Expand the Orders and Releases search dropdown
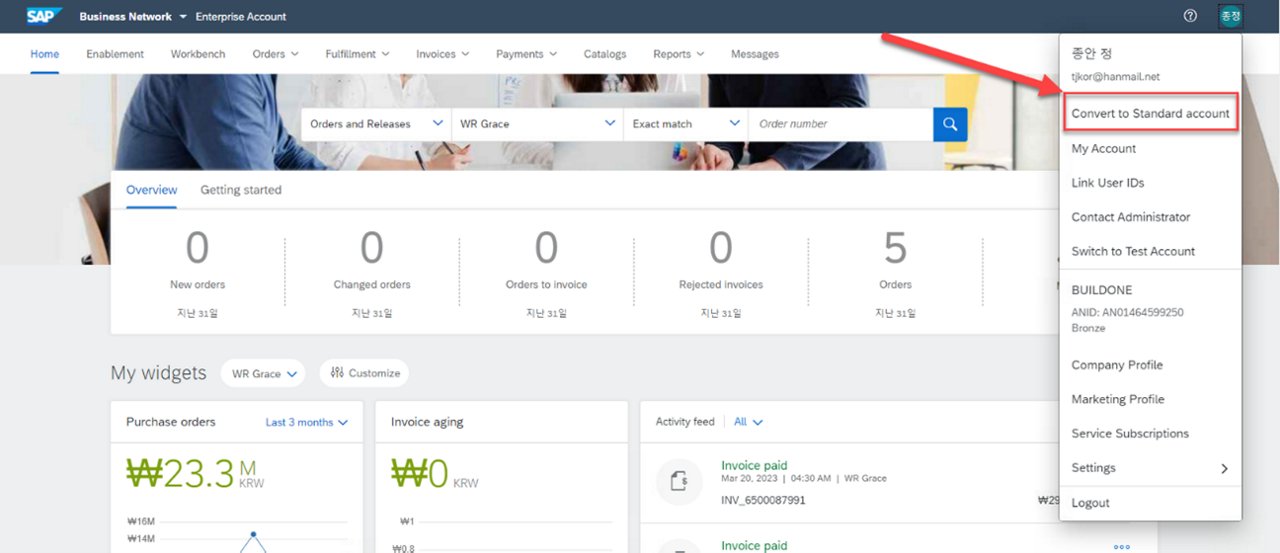Image resolution: width=1280 pixels, height=553 pixels. (437, 123)
